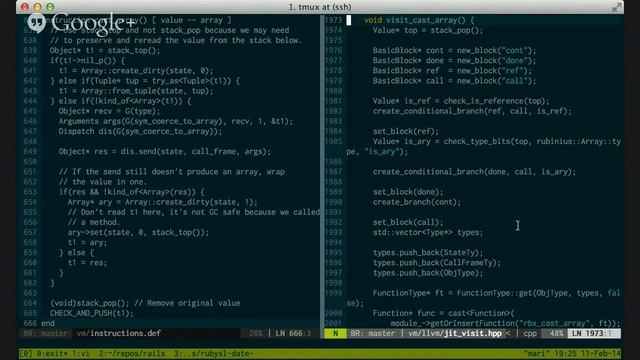Click the N normal mode indicator

(336, 333)
